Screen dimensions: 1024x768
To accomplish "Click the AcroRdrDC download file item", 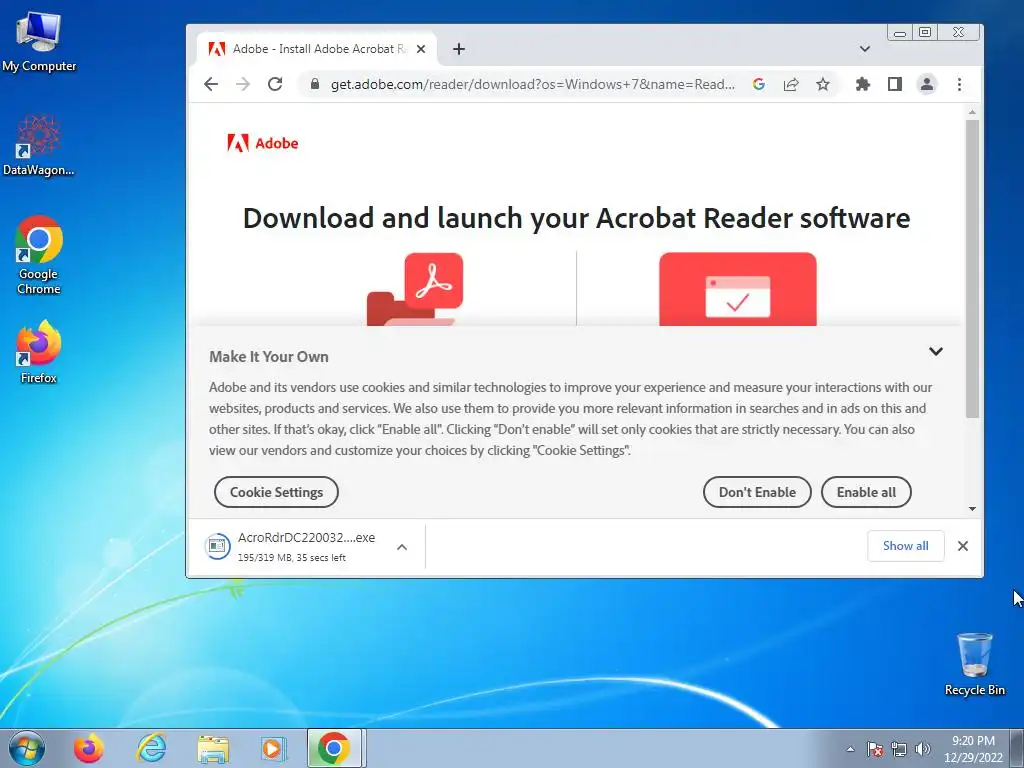I will [291, 547].
